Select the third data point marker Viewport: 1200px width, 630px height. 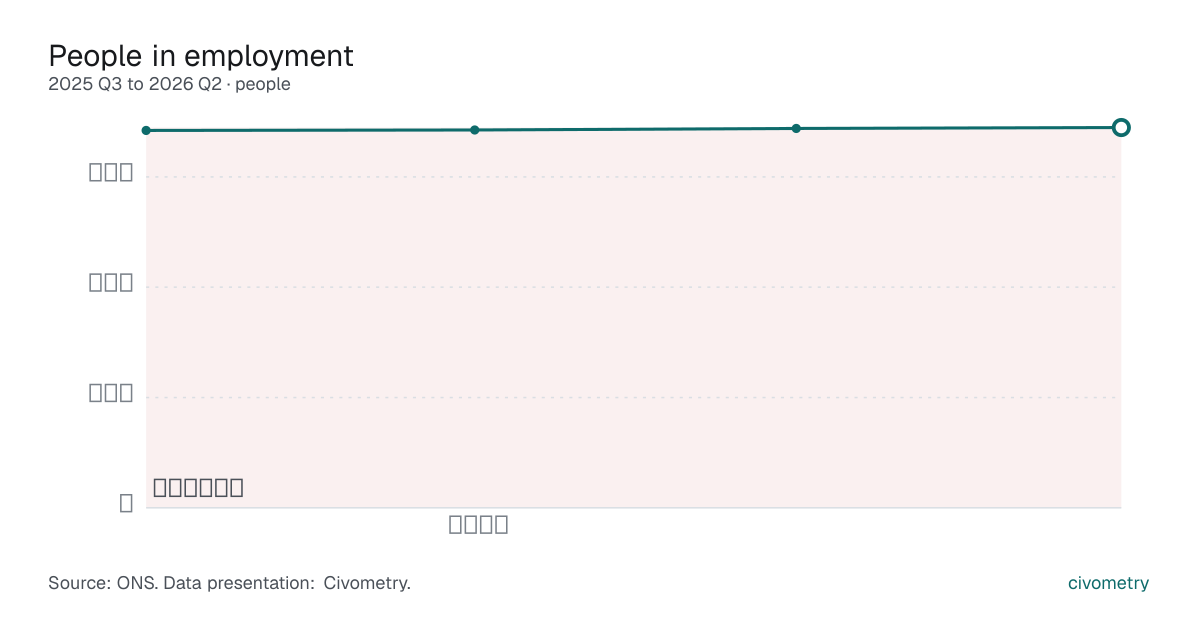pyautogui.click(x=796, y=128)
